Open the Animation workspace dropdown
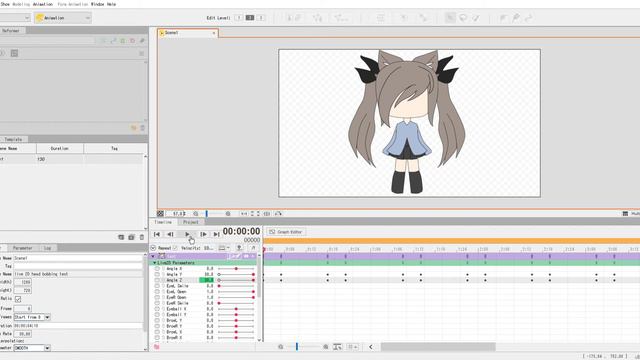 coord(63,18)
